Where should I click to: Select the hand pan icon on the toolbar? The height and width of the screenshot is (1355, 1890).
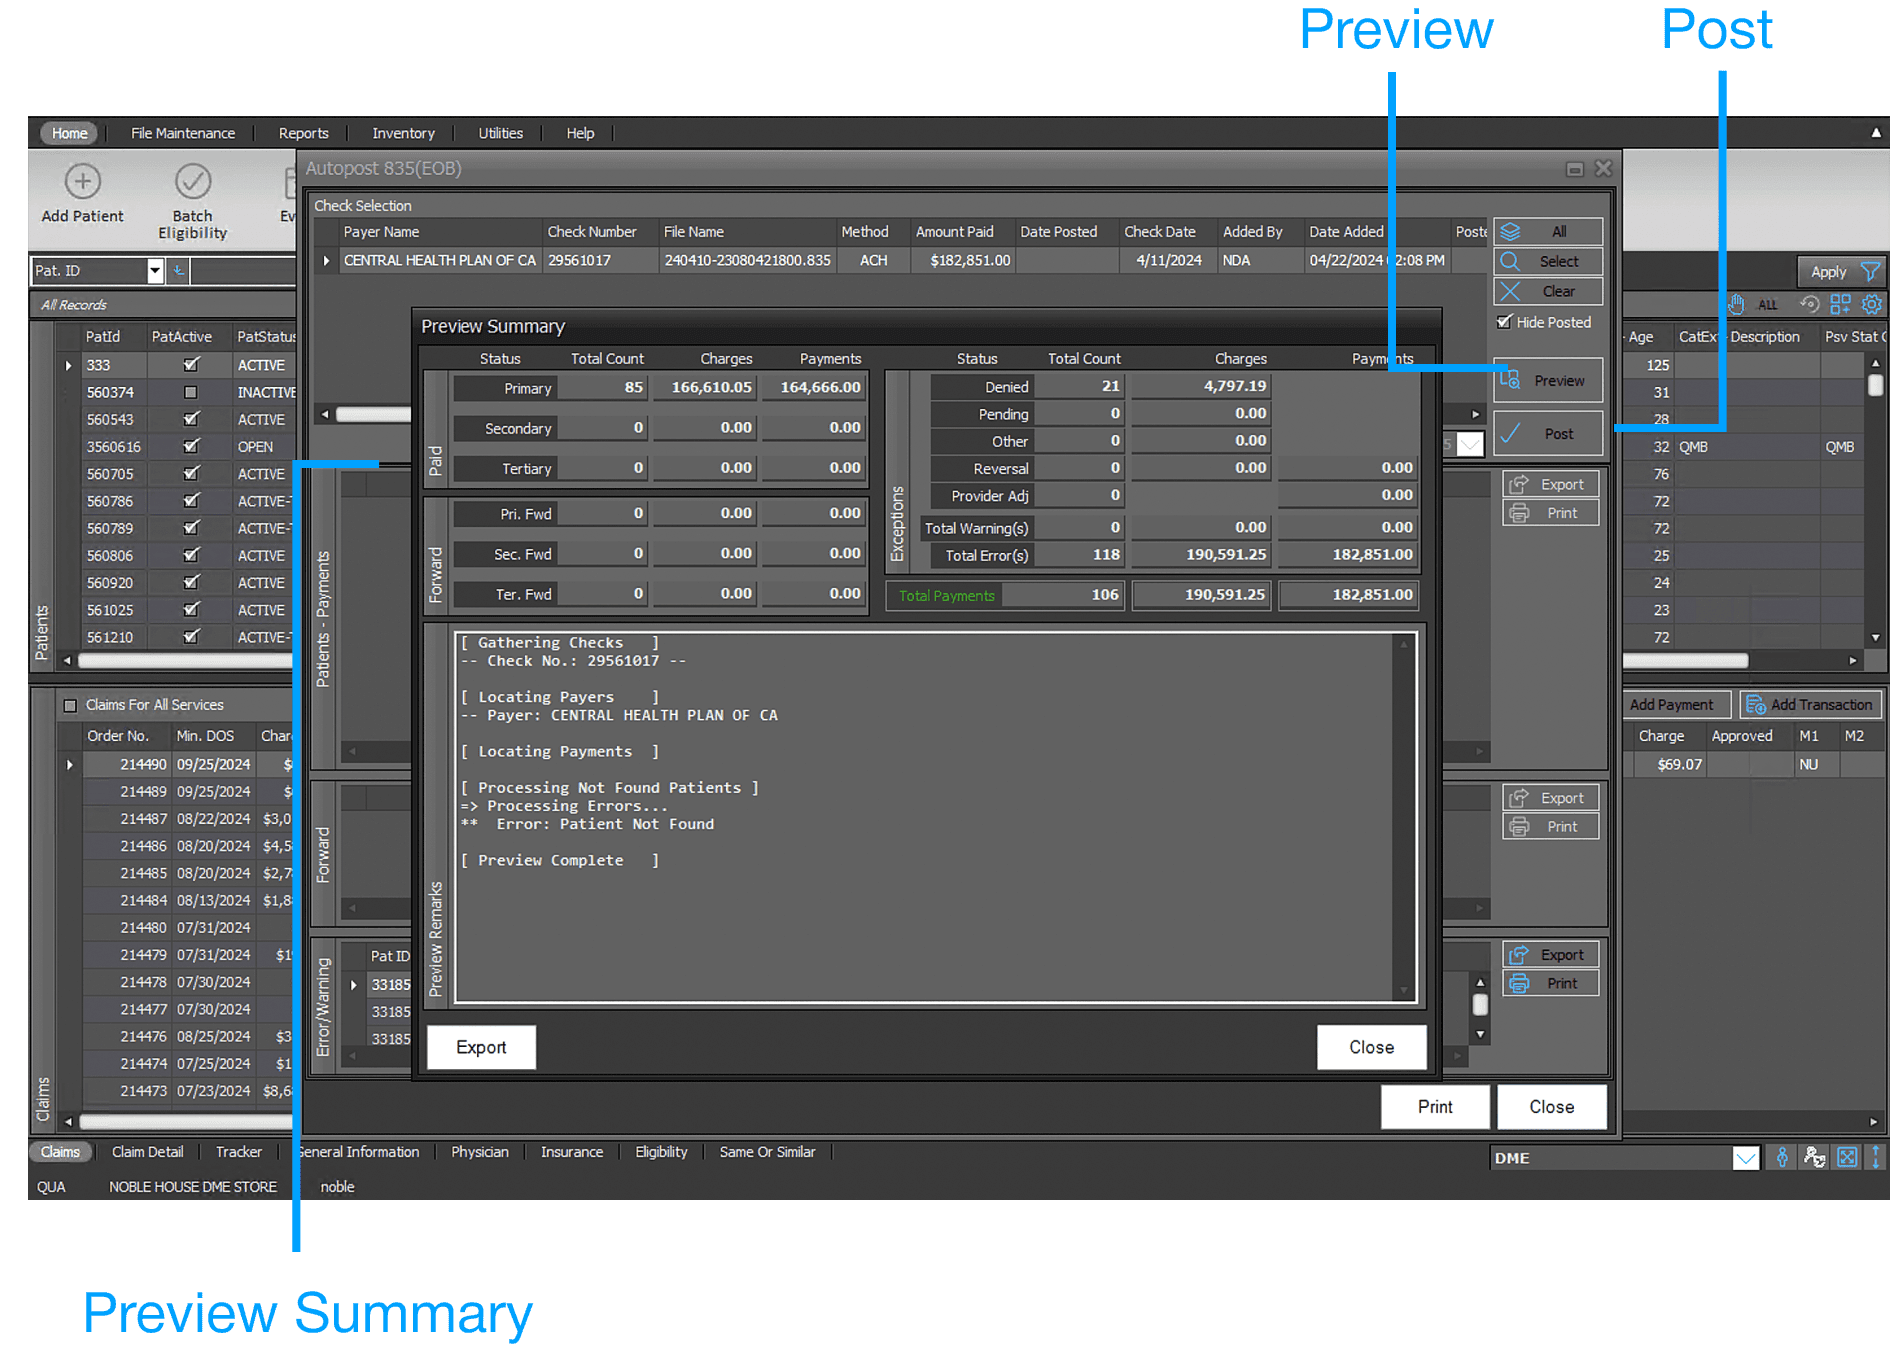(1737, 304)
